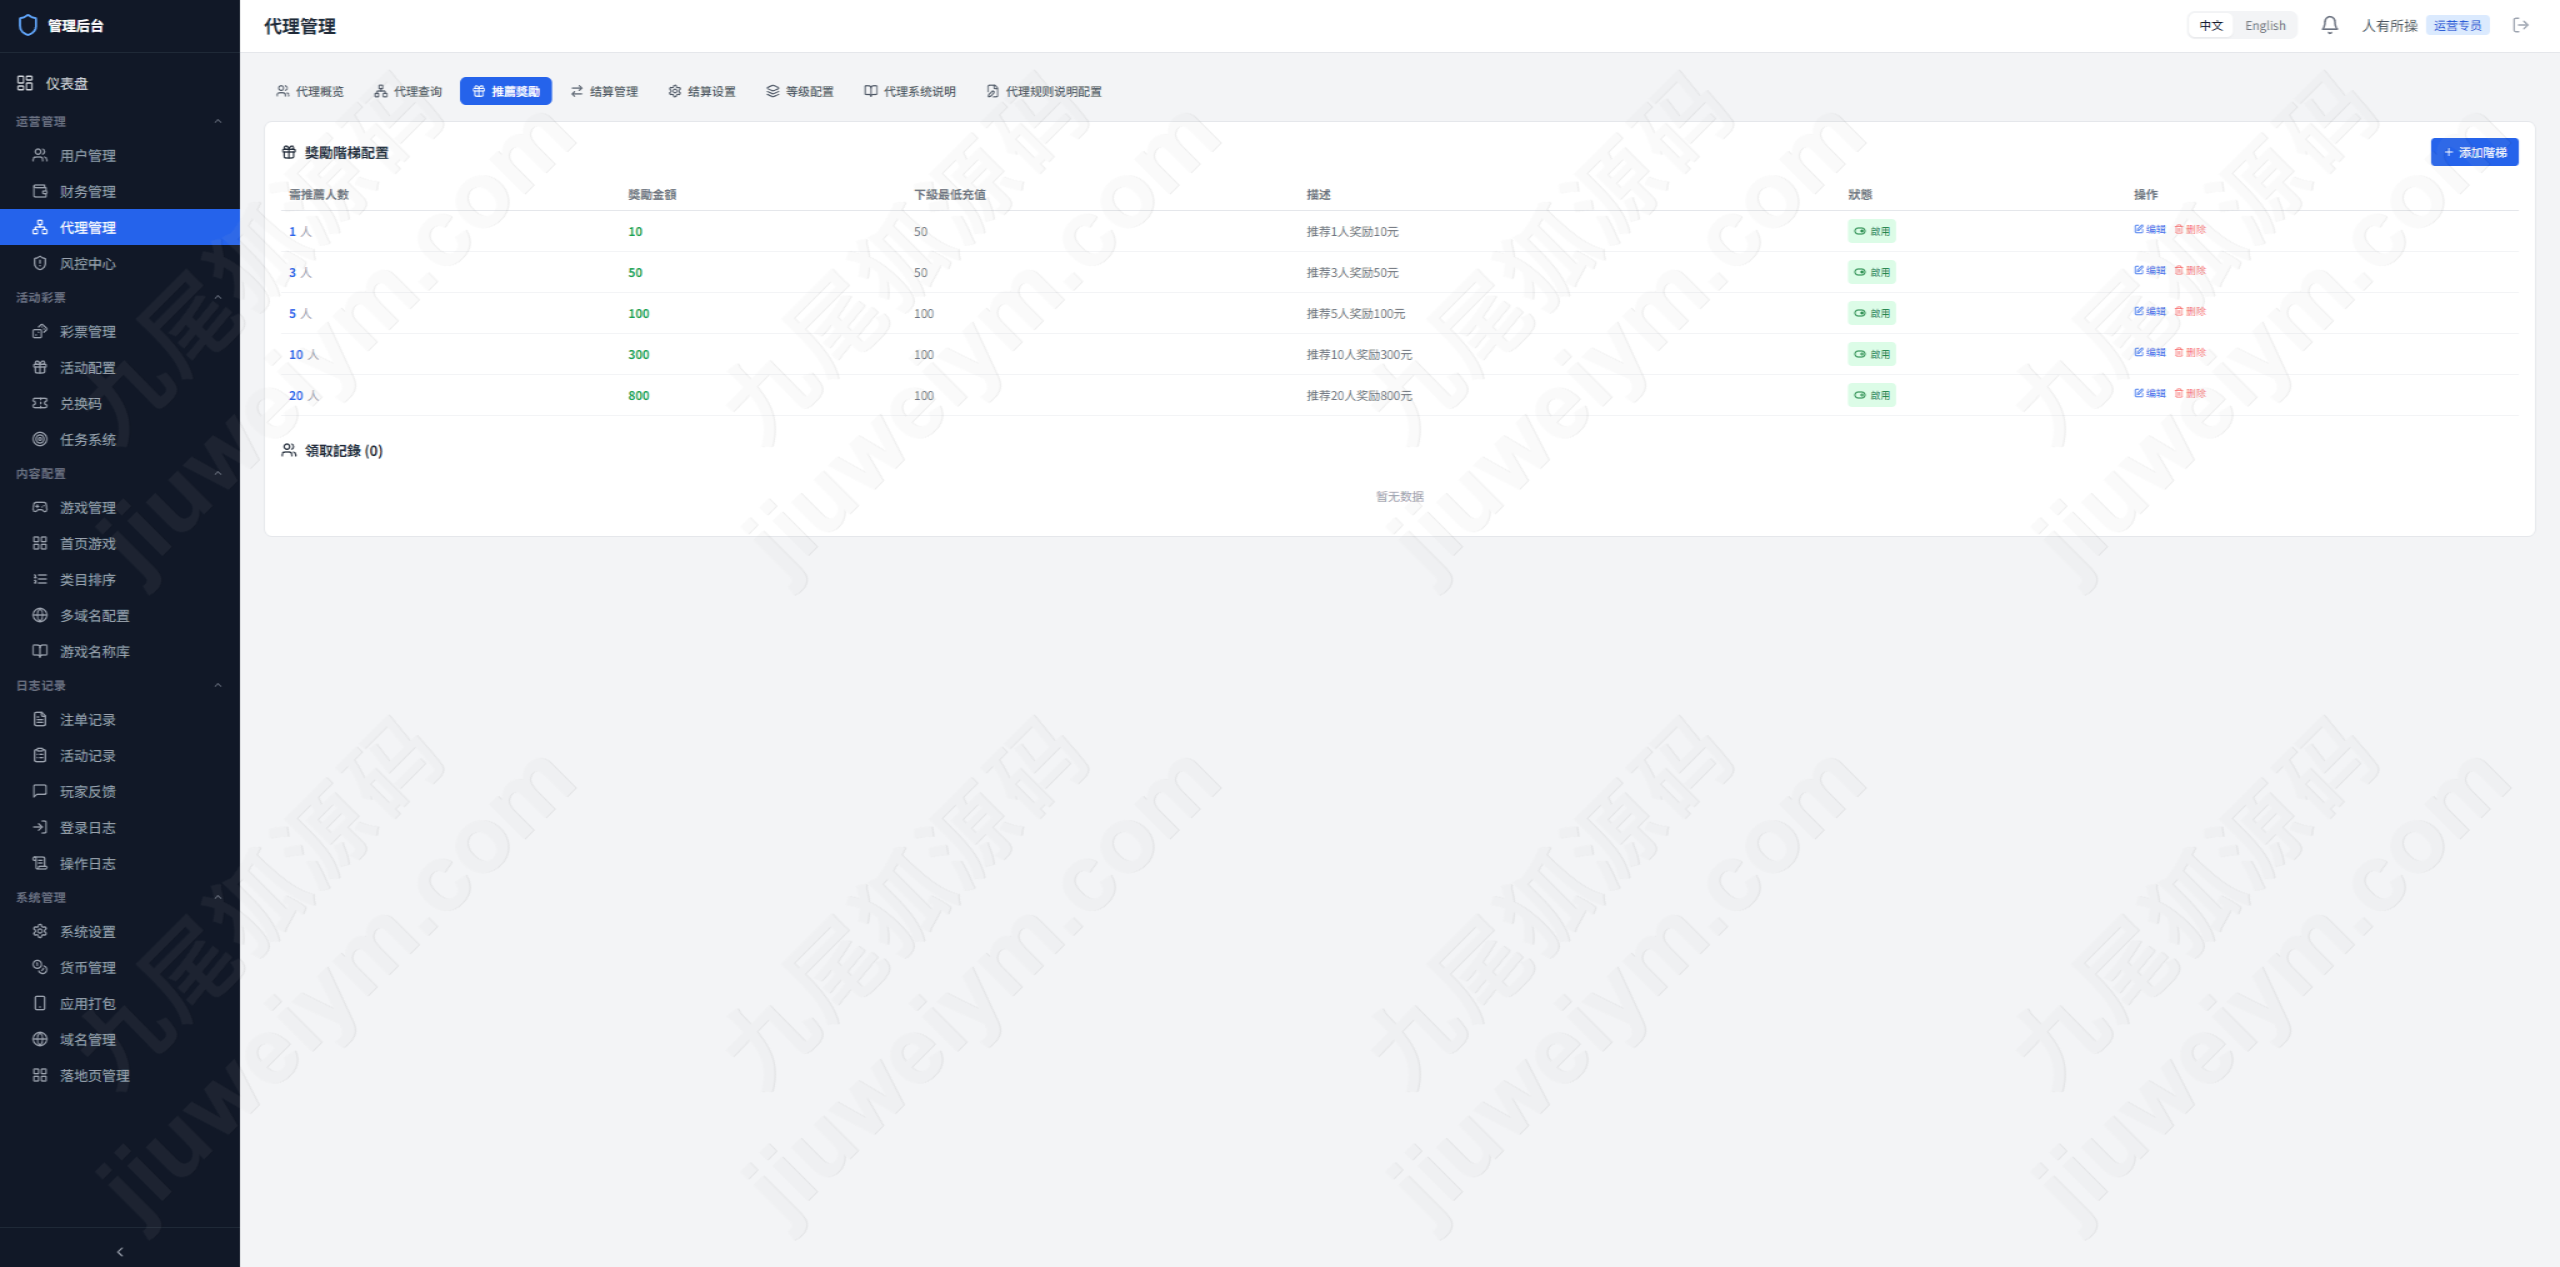
Task: Switch to 结算管理 tab
Action: [604, 91]
